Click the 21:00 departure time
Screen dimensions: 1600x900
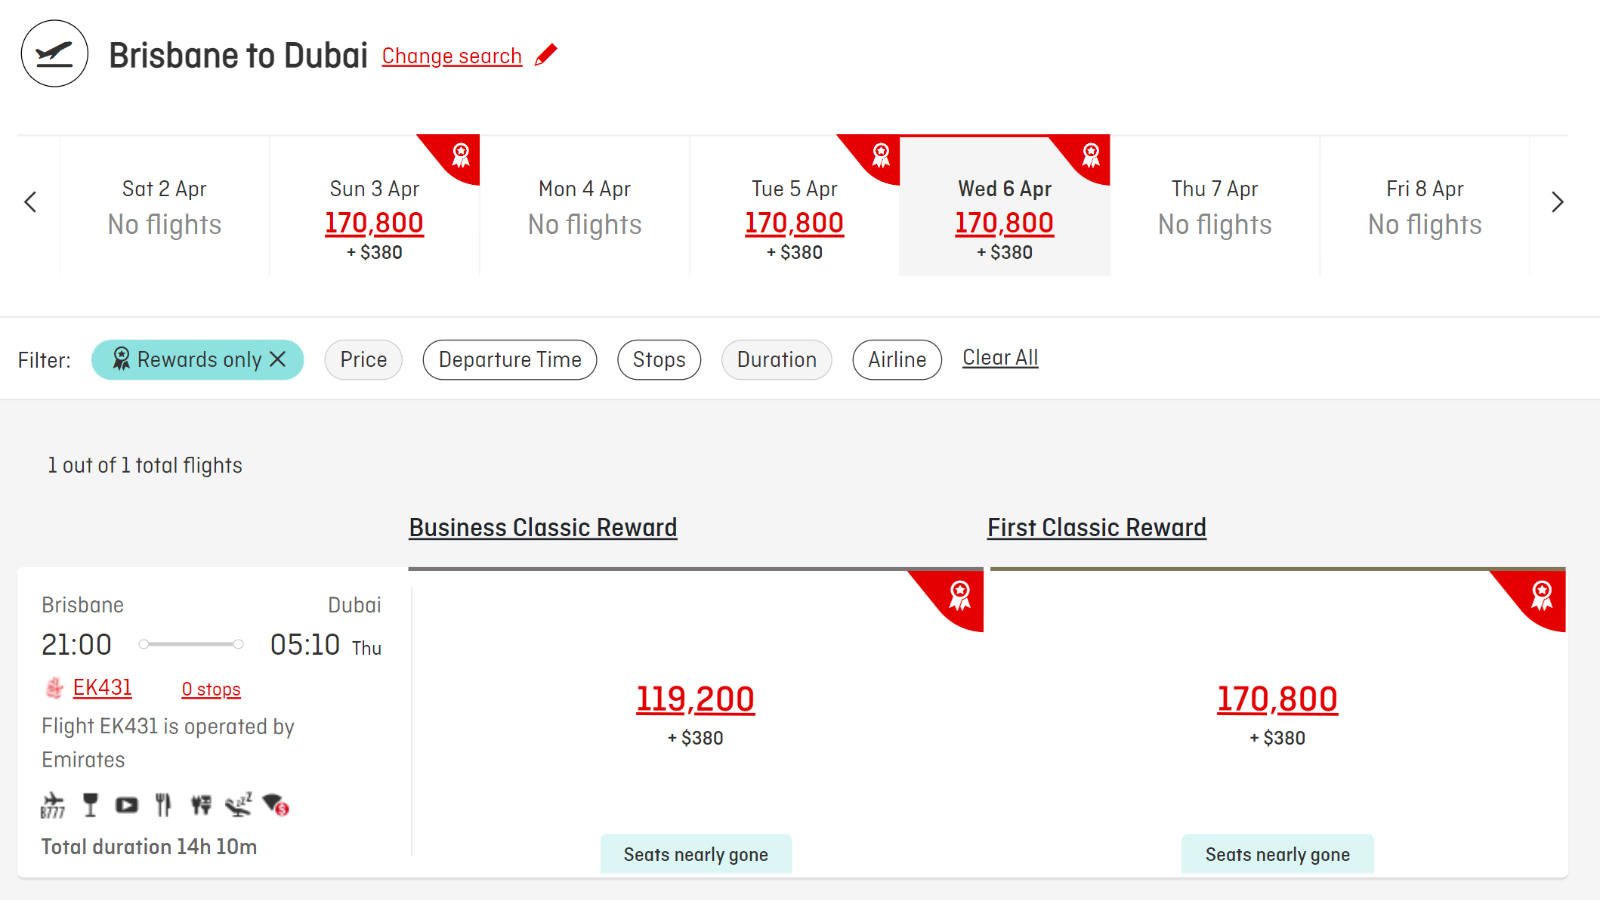click(77, 645)
